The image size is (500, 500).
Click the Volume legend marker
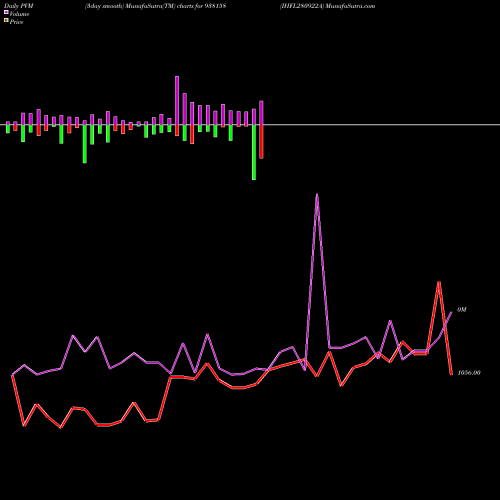(x=6, y=12)
